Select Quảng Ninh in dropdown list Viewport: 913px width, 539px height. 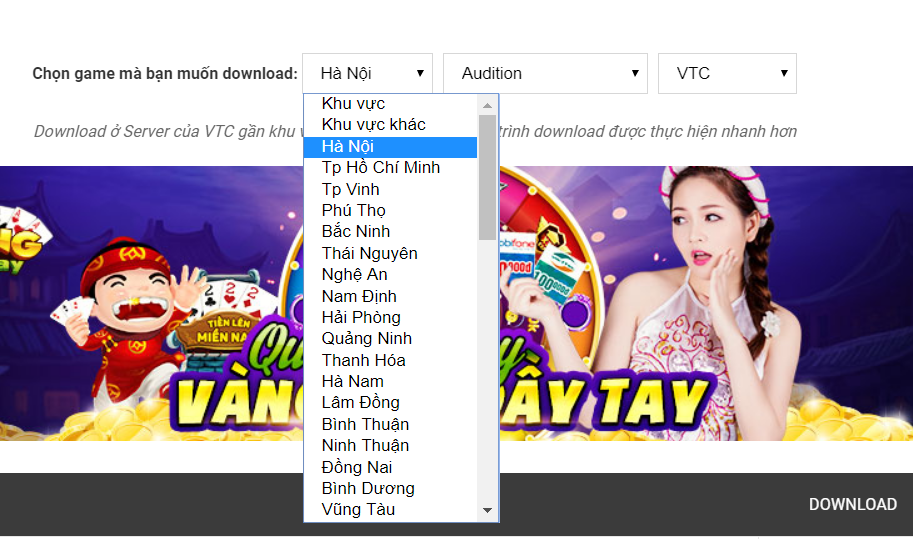(x=390, y=338)
